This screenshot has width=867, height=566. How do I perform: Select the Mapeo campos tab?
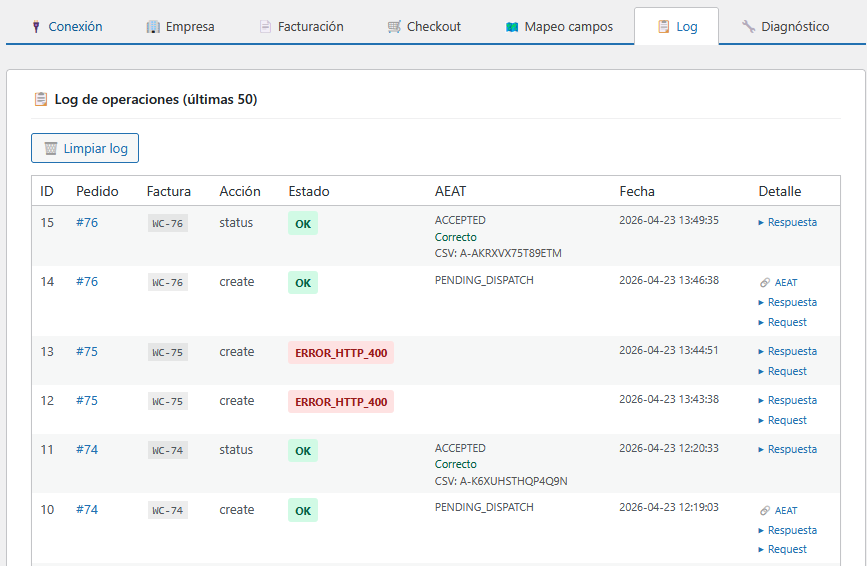point(559,27)
